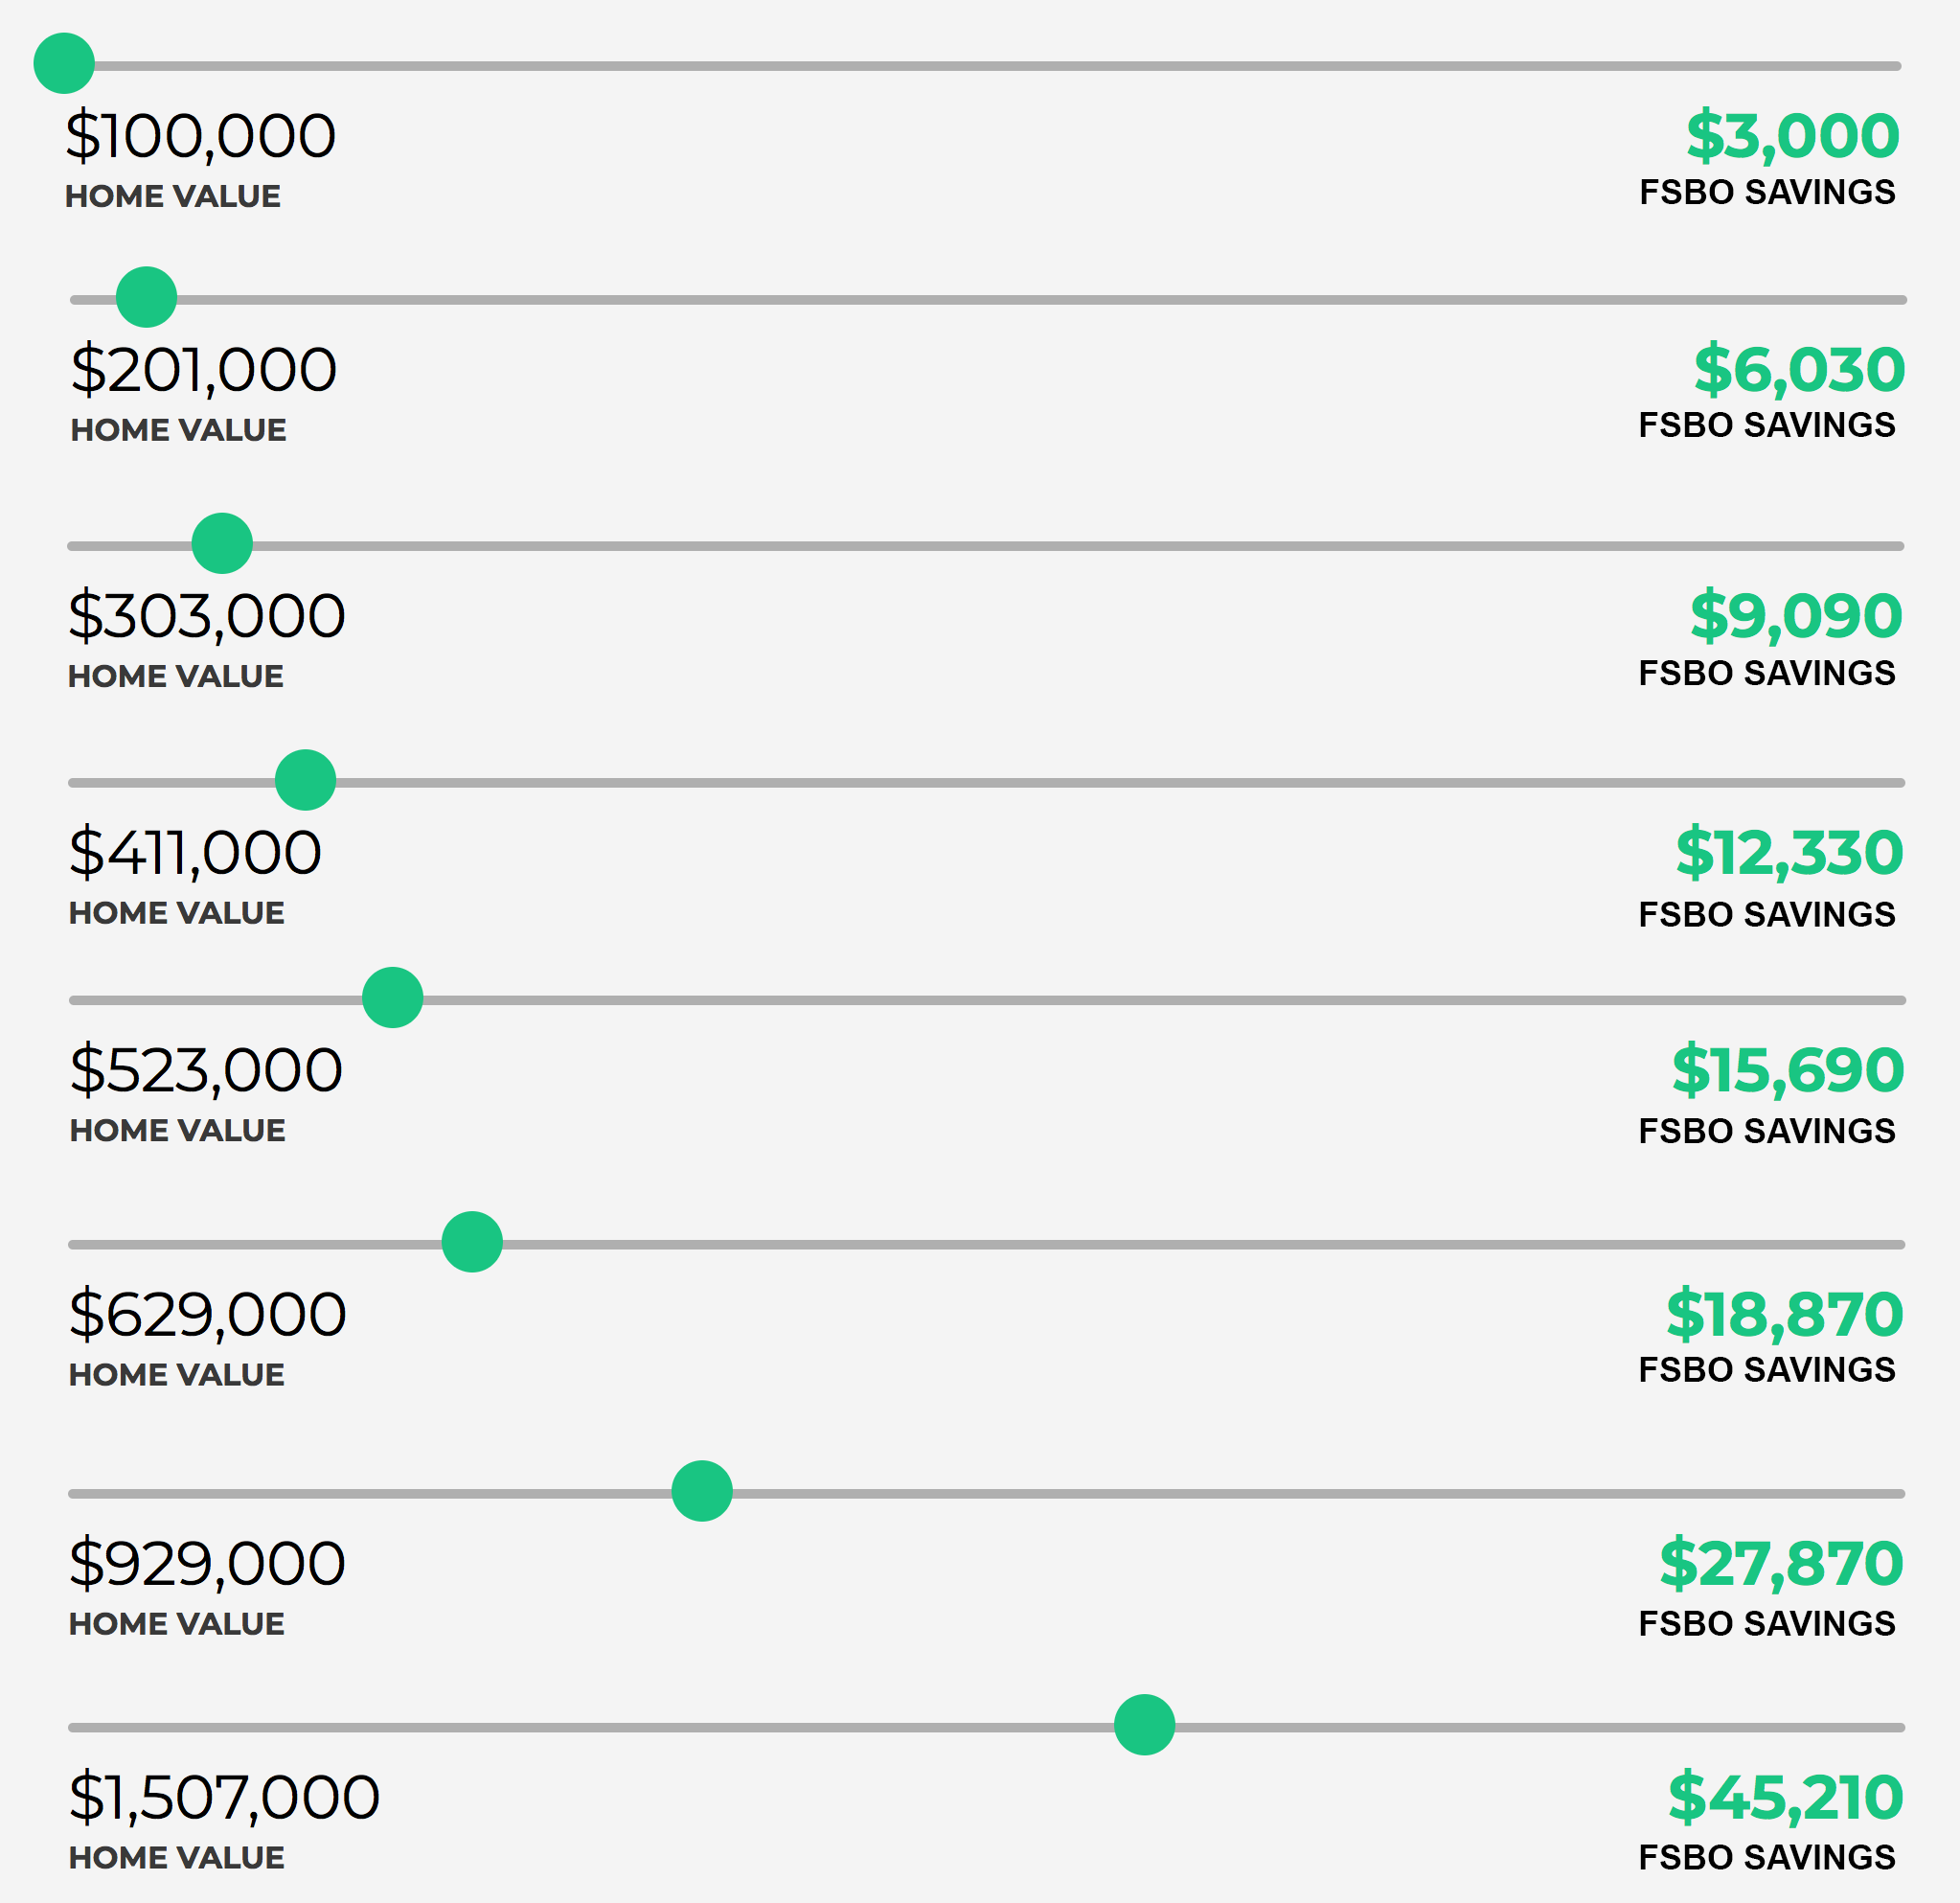Click the slider handle for $100,000 home value
Image resolution: width=1960 pixels, height=1903 pixels.
pos(64,63)
